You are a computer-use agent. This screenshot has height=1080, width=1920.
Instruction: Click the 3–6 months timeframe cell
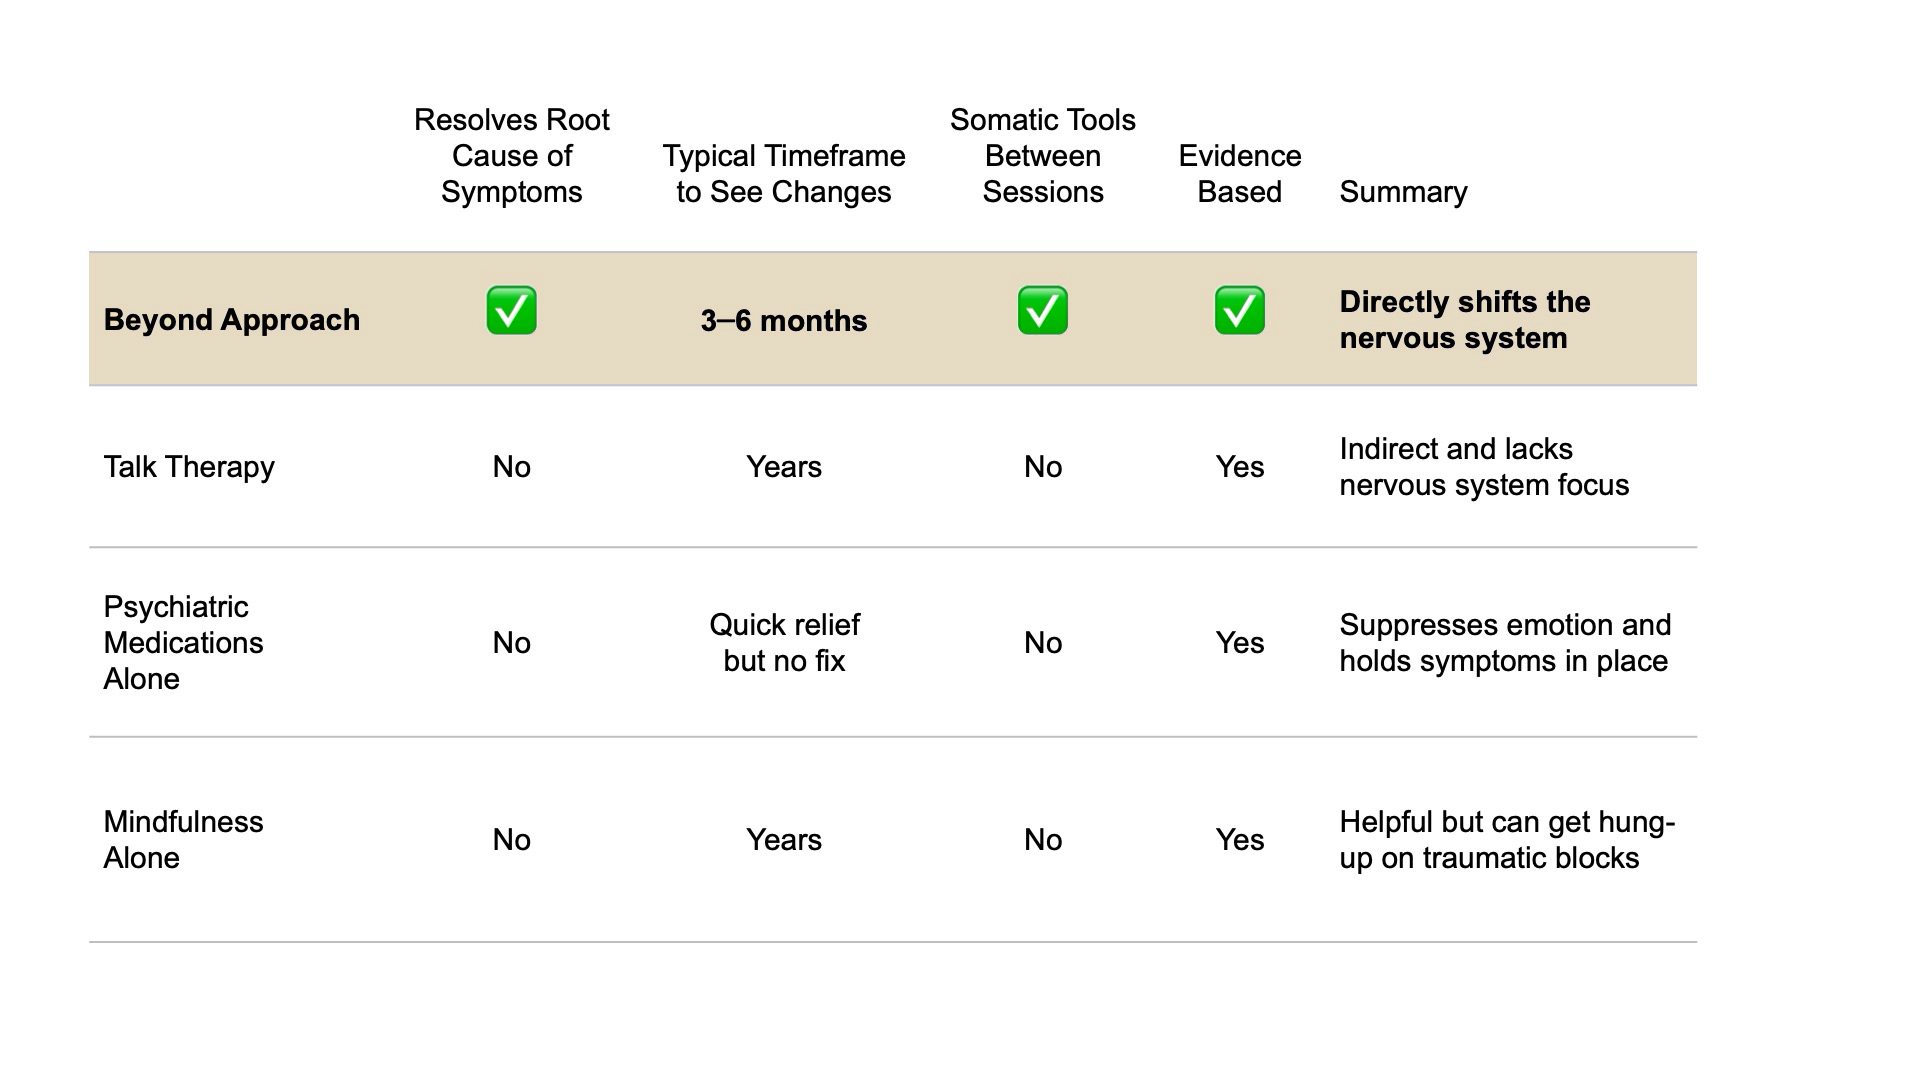coord(784,321)
